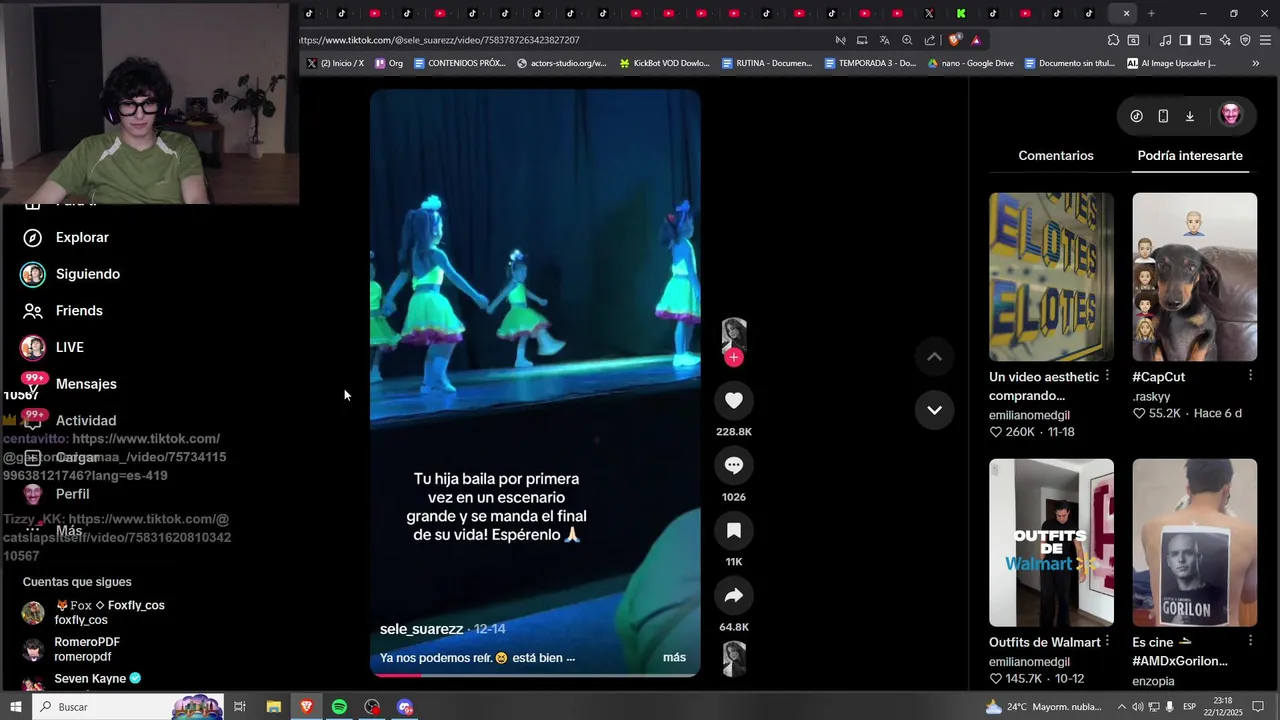Open options menu for the #CapCut card
This screenshot has width=1280, height=720.
[x=1250, y=376]
